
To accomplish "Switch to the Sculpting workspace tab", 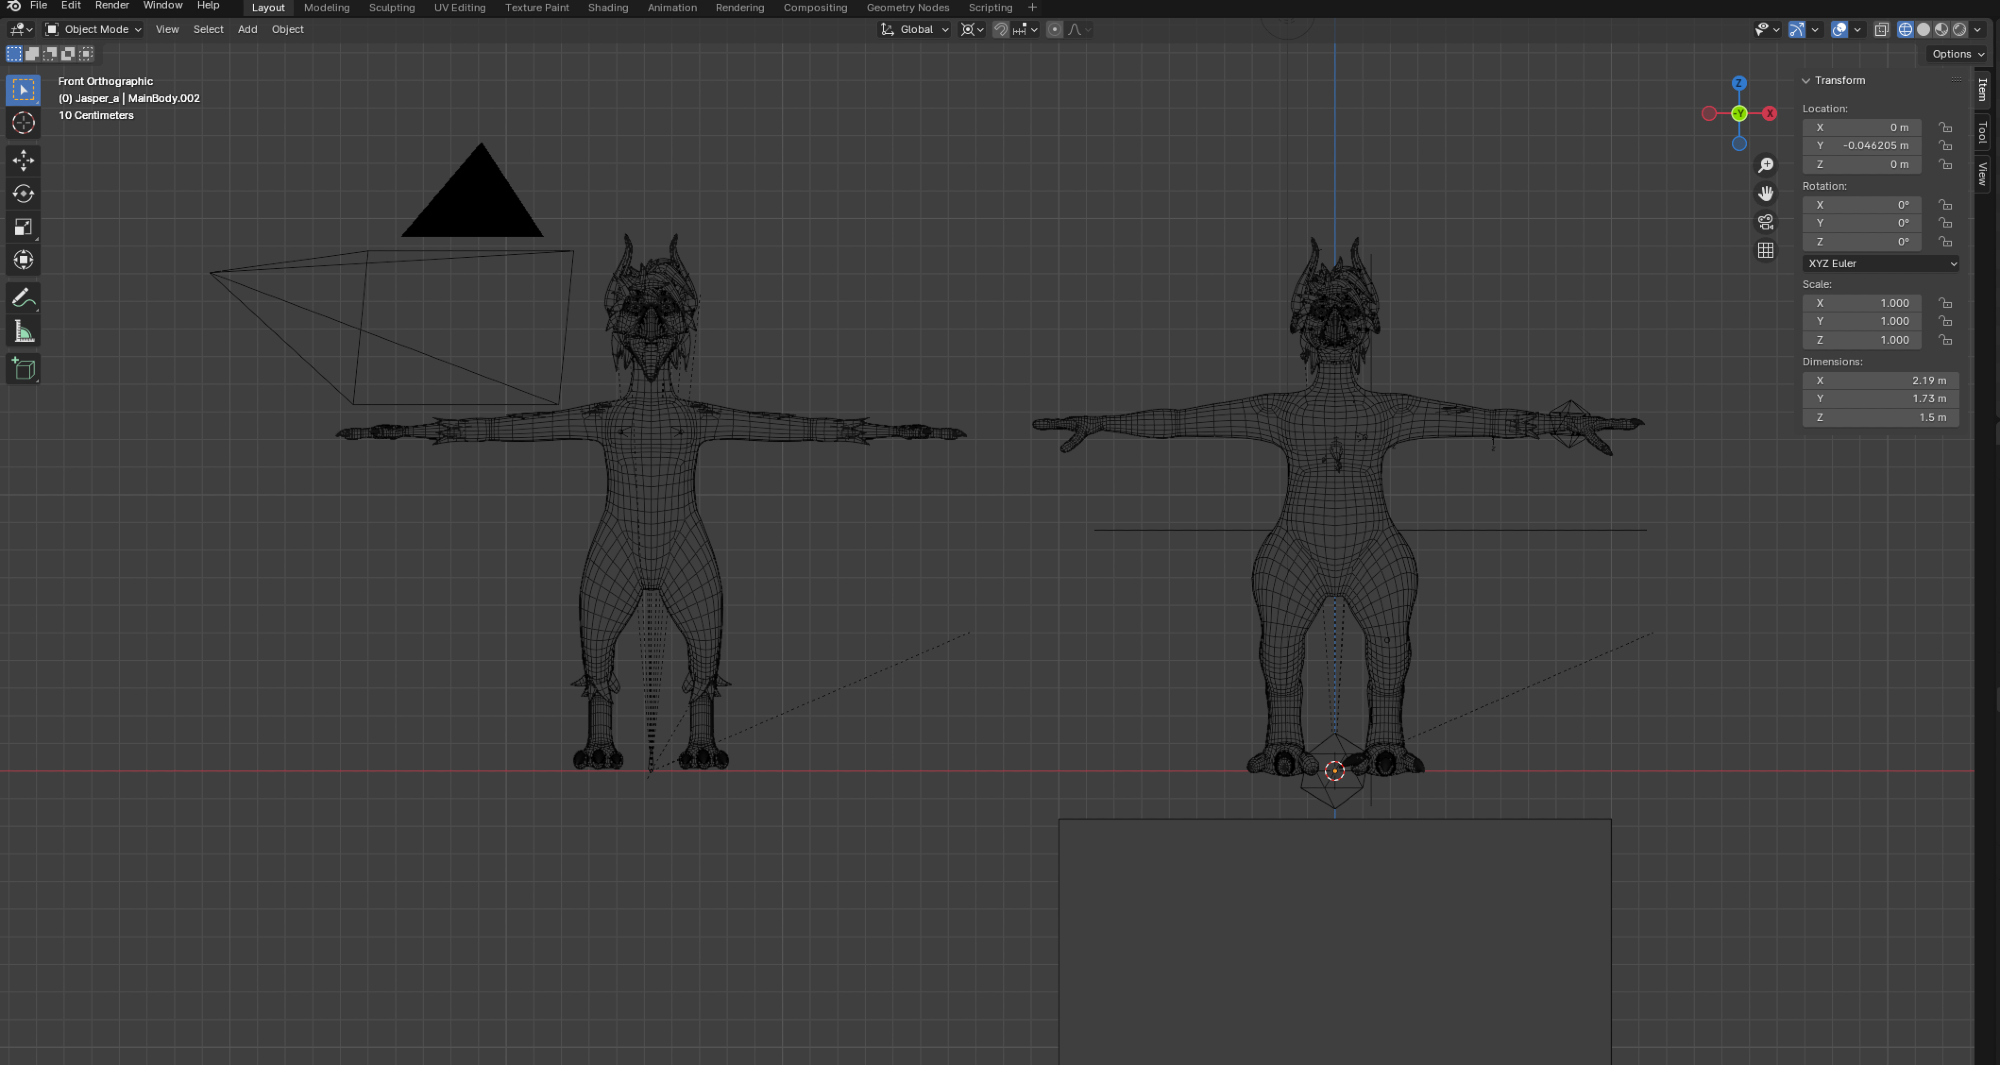I will (x=391, y=8).
